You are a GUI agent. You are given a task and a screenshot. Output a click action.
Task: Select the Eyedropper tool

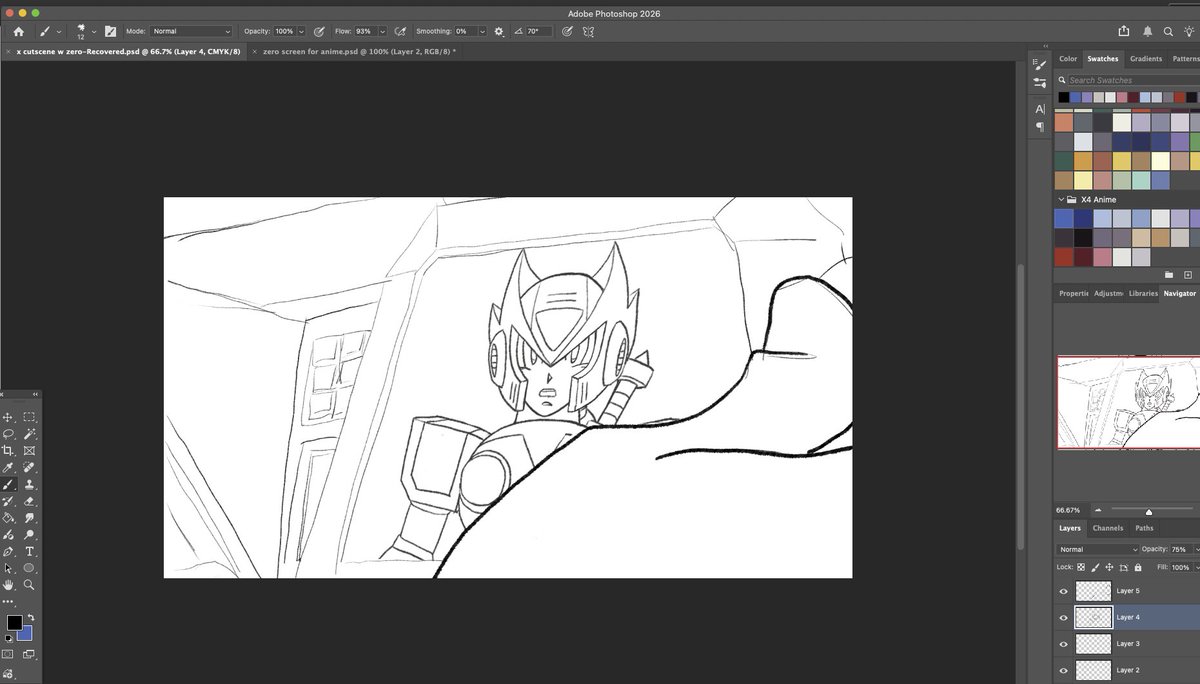tap(8, 467)
